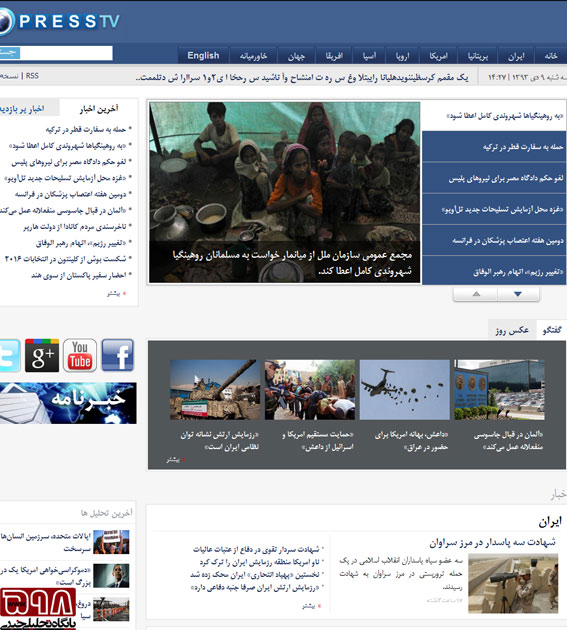The width and height of the screenshot is (567, 630).
Task: Switch to English language menu item
Action: [x=203, y=55]
